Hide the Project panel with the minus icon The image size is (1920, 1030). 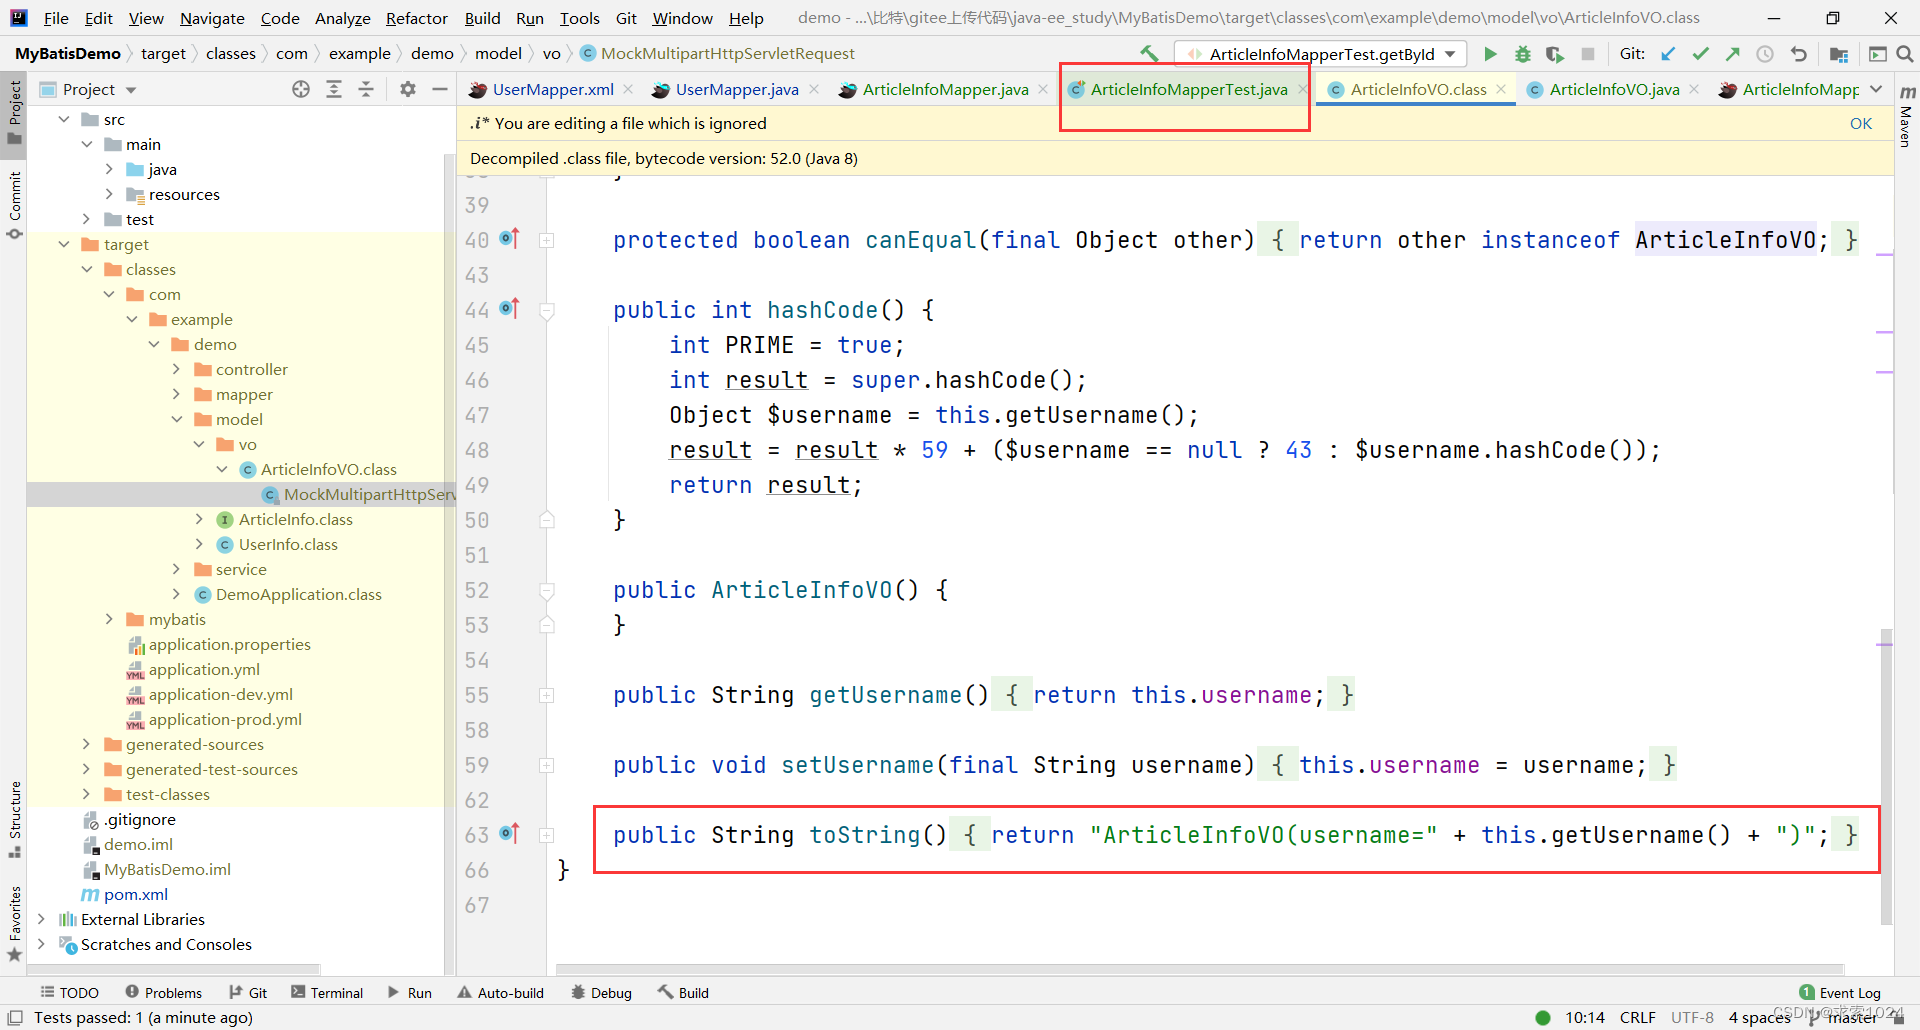[439, 89]
